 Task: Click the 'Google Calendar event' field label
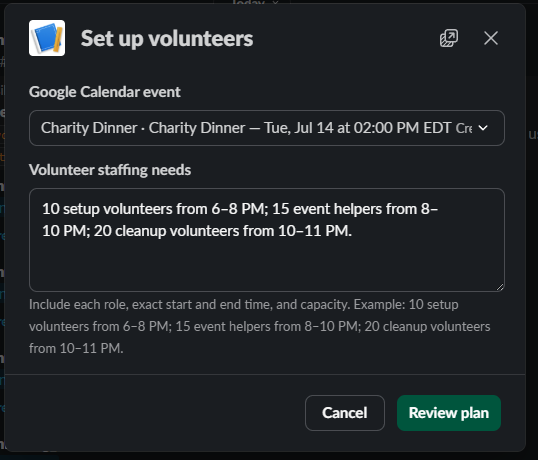[105, 92]
